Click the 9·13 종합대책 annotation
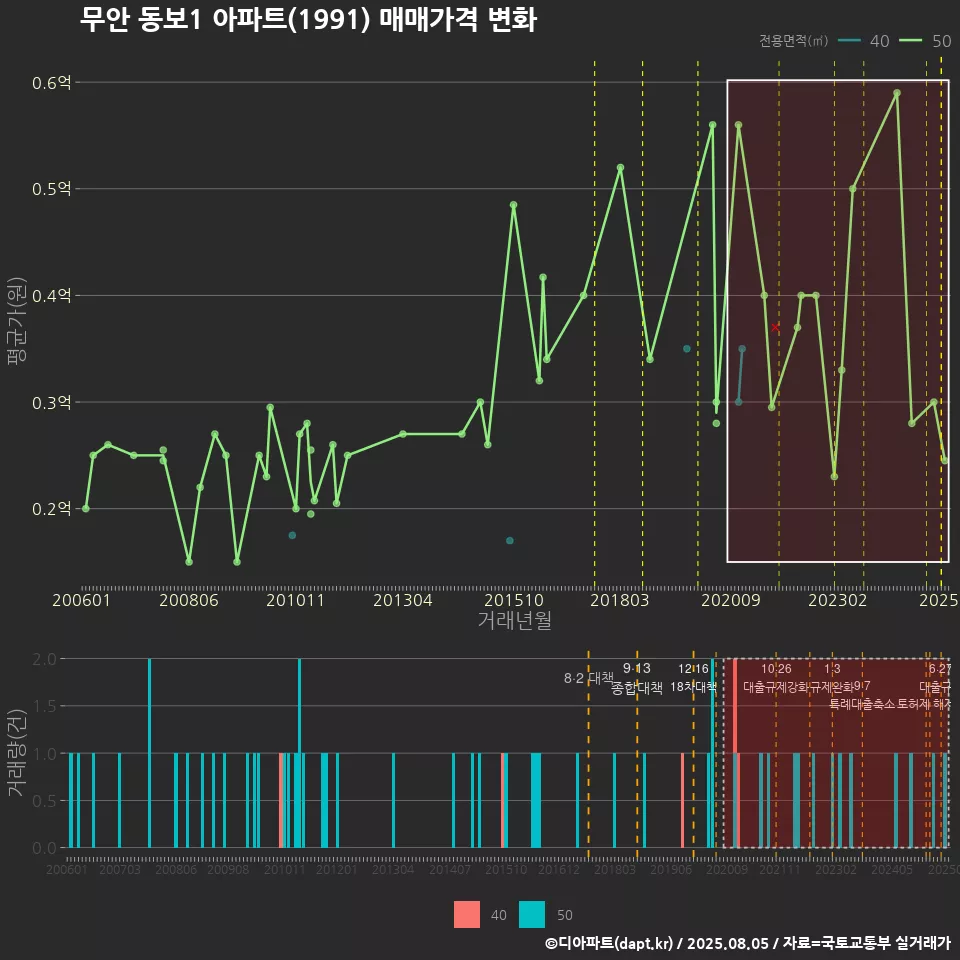This screenshot has height=960, width=960. click(x=637, y=678)
